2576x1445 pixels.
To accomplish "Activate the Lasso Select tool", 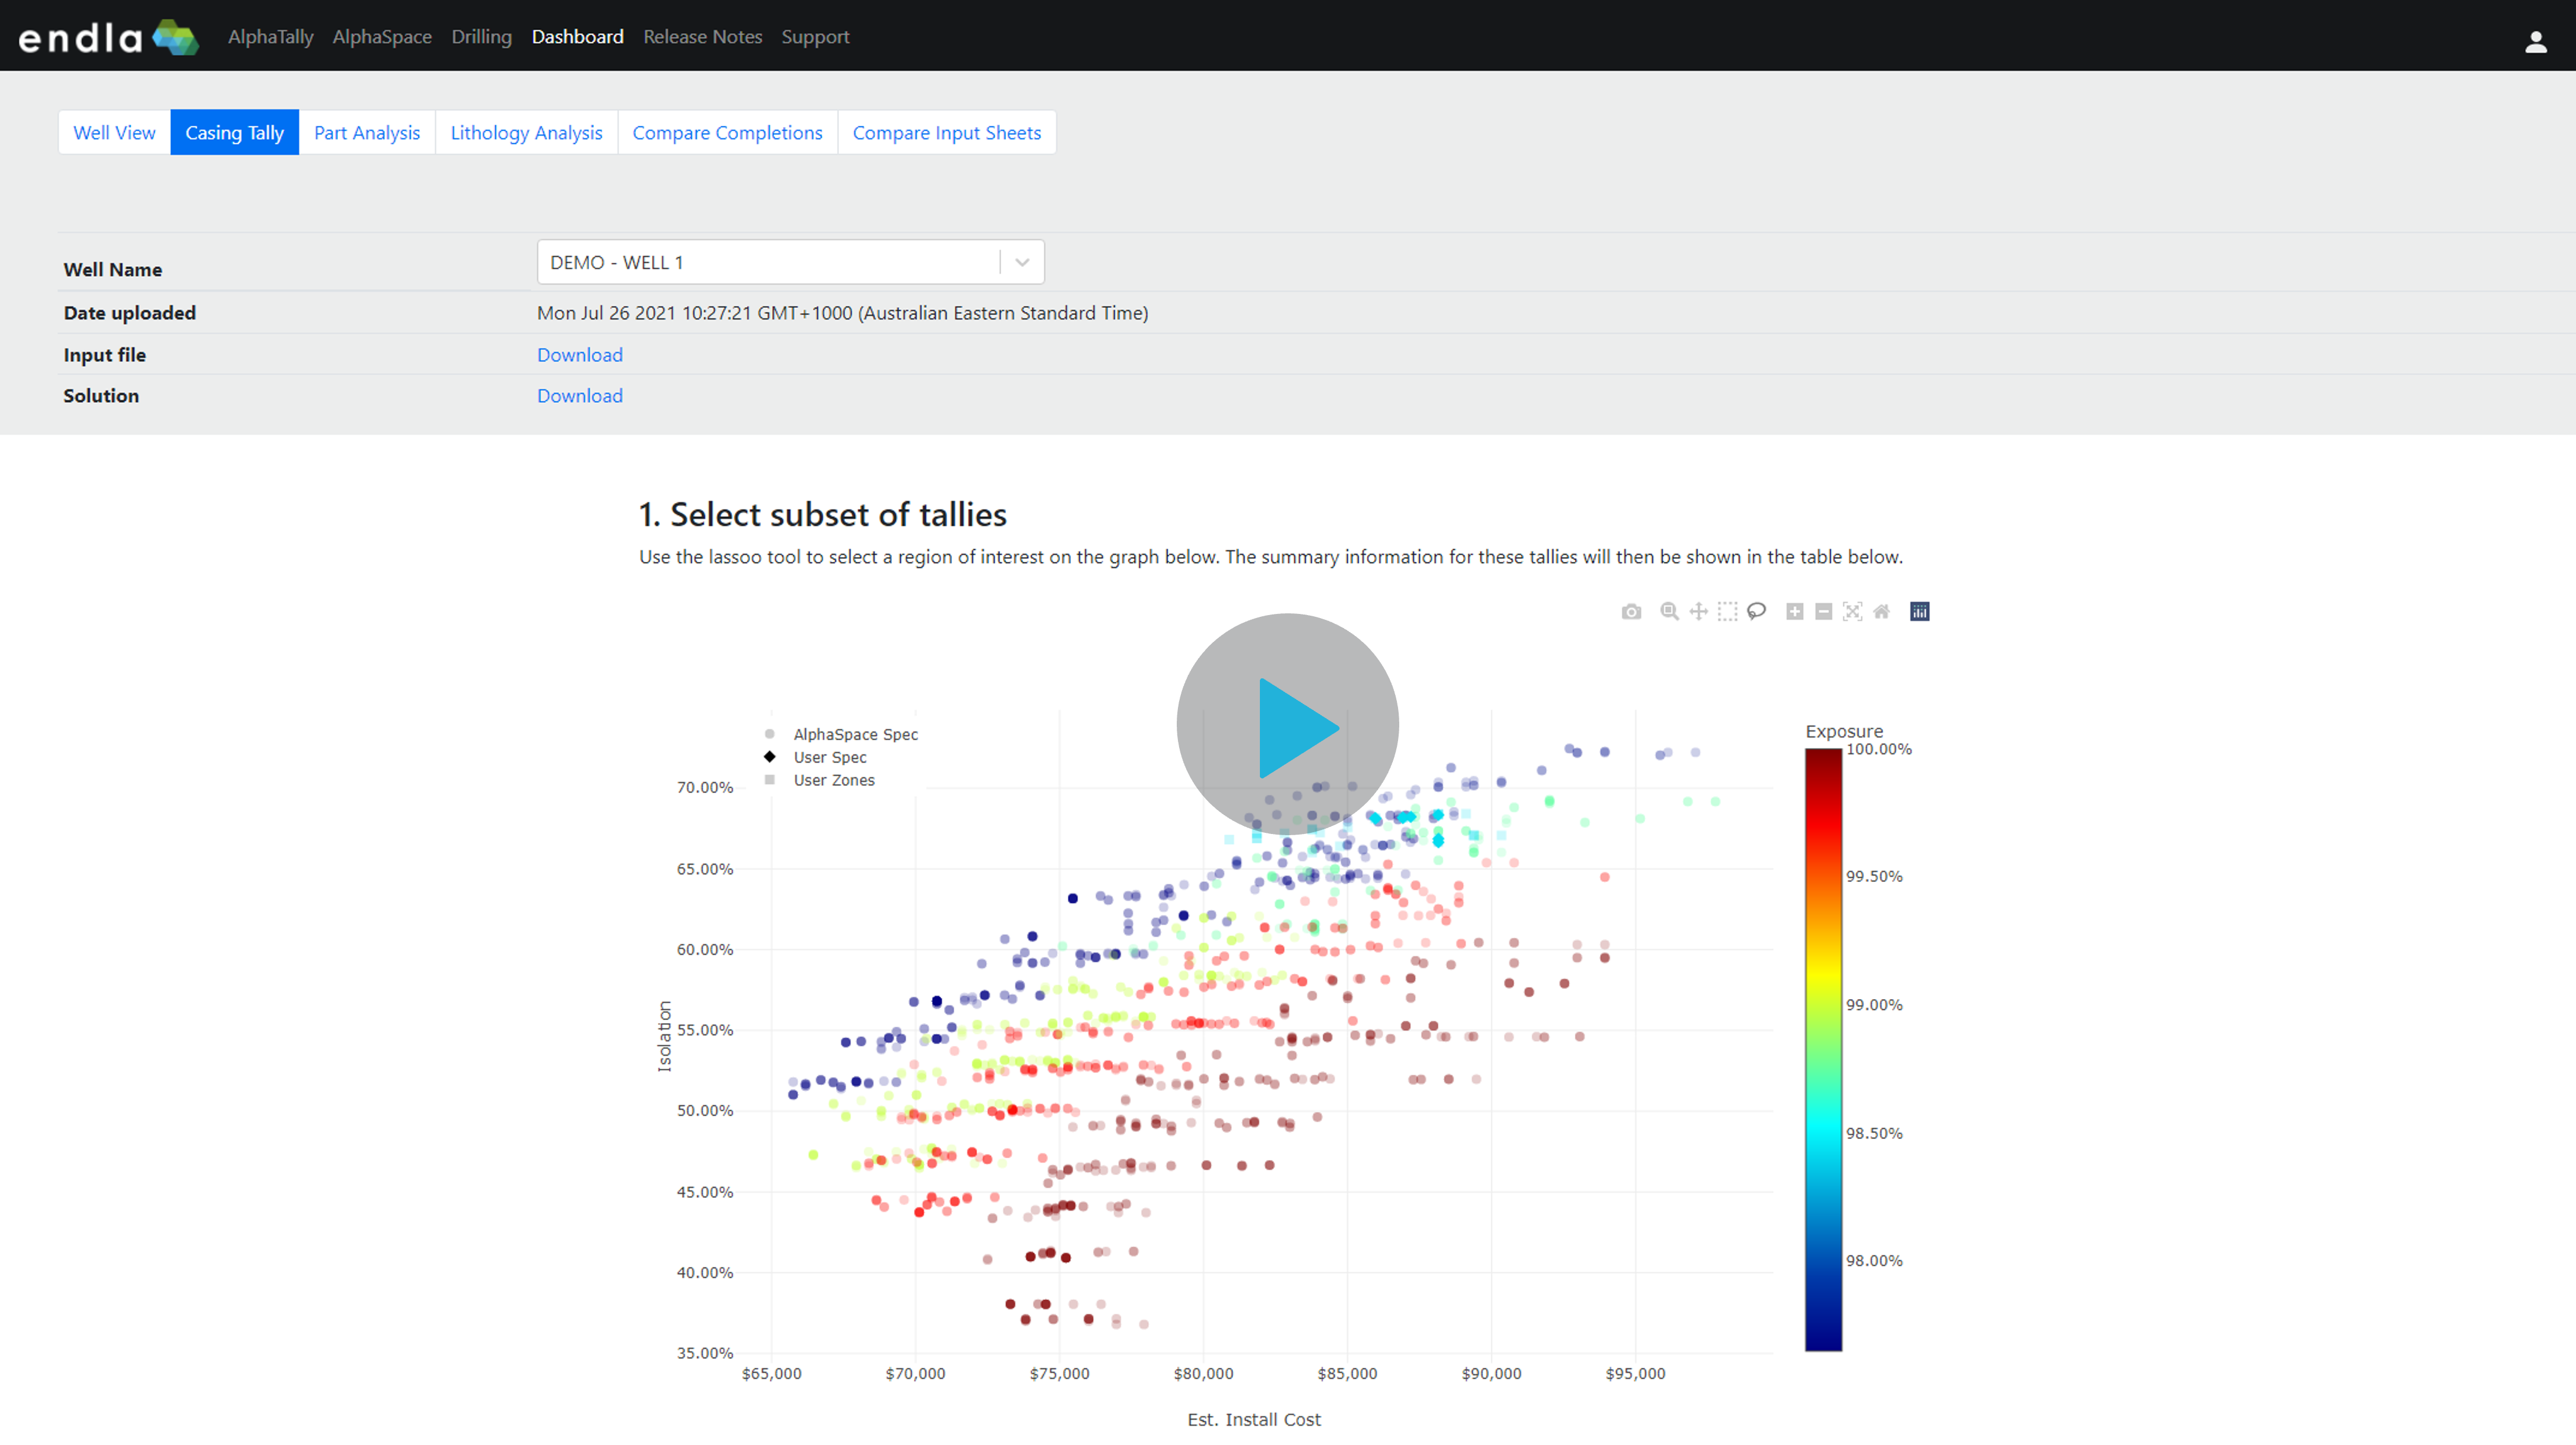I will tap(1756, 611).
